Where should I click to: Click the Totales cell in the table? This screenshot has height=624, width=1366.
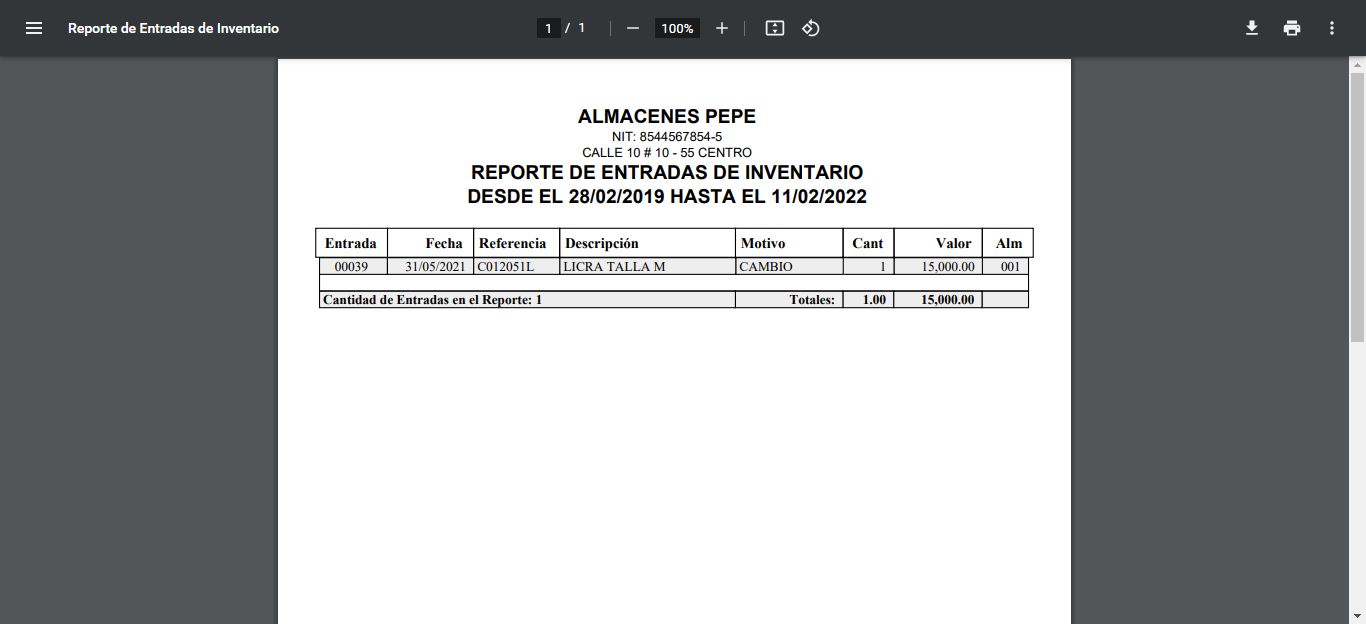[x=812, y=299]
